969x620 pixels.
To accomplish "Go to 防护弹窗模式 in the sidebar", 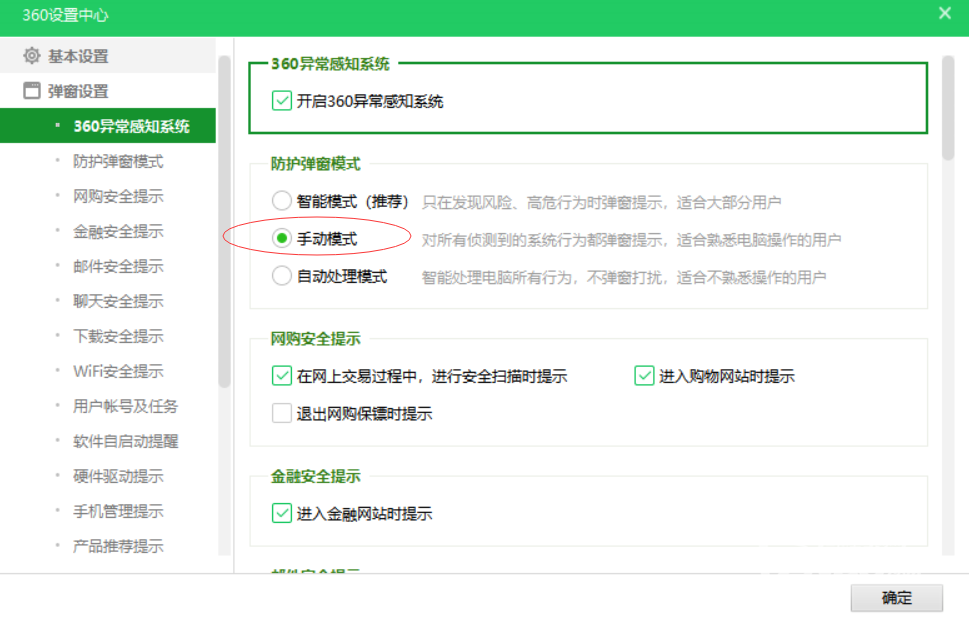I will [x=118, y=161].
